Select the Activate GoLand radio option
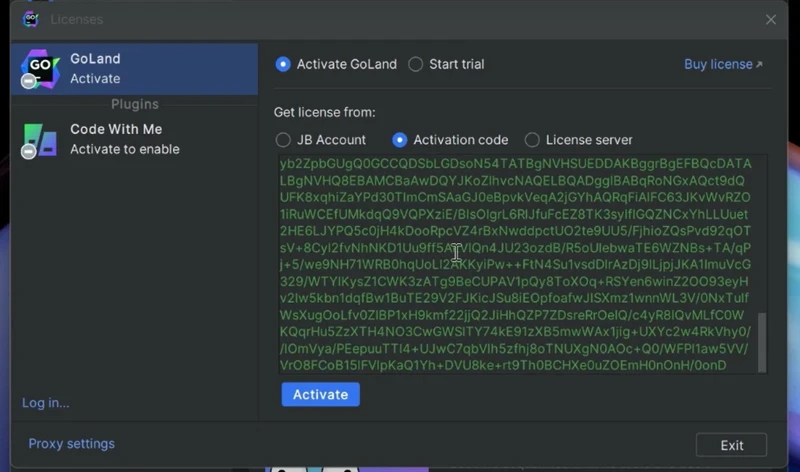This screenshot has height=472, width=800. coord(283,64)
